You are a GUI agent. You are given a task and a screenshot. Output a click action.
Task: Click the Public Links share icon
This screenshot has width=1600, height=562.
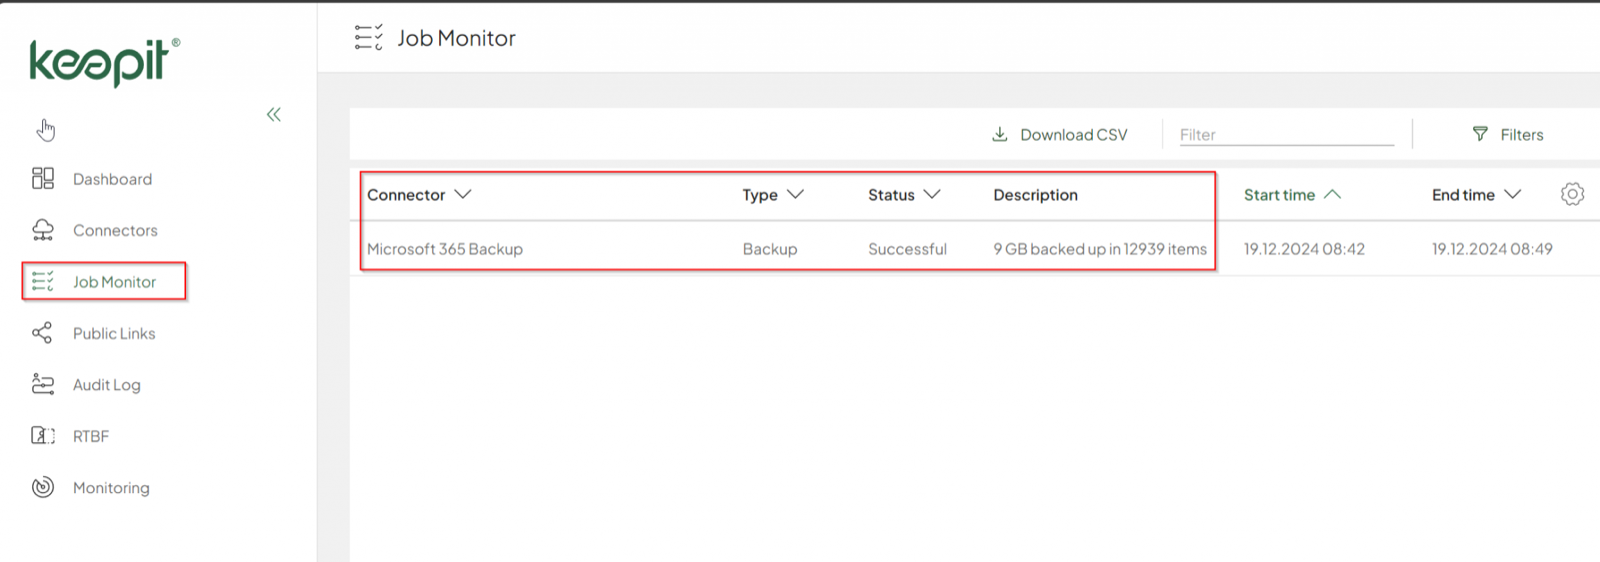point(42,333)
